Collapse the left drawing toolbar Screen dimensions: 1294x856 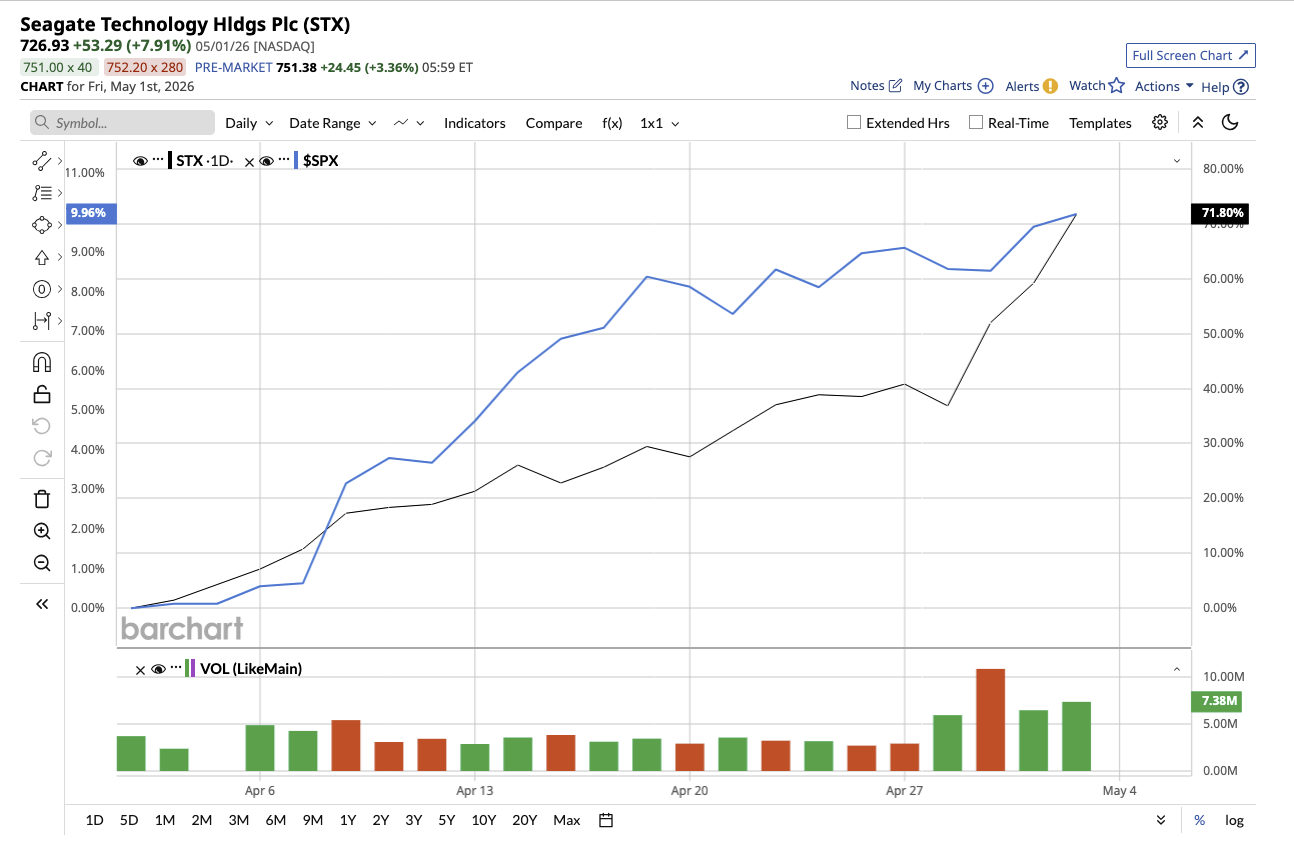click(42, 603)
